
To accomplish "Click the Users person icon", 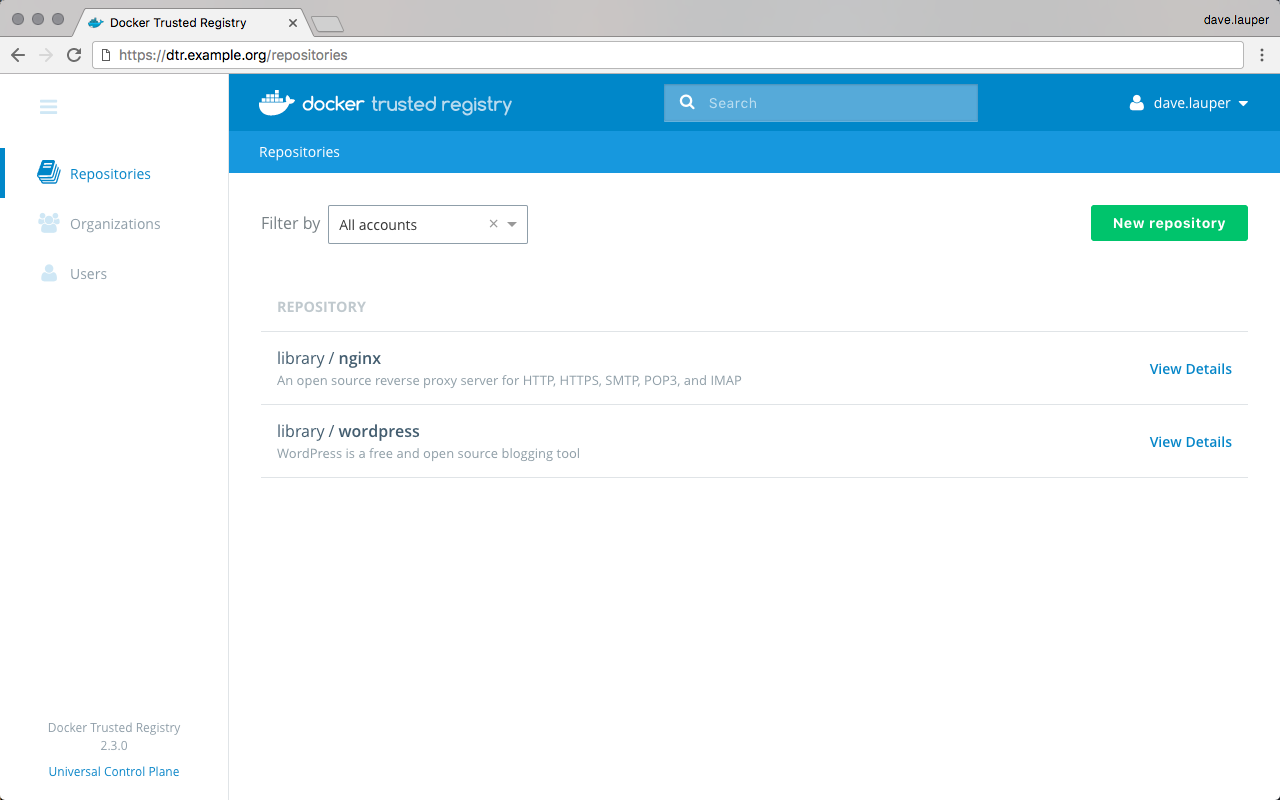I will point(48,273).
